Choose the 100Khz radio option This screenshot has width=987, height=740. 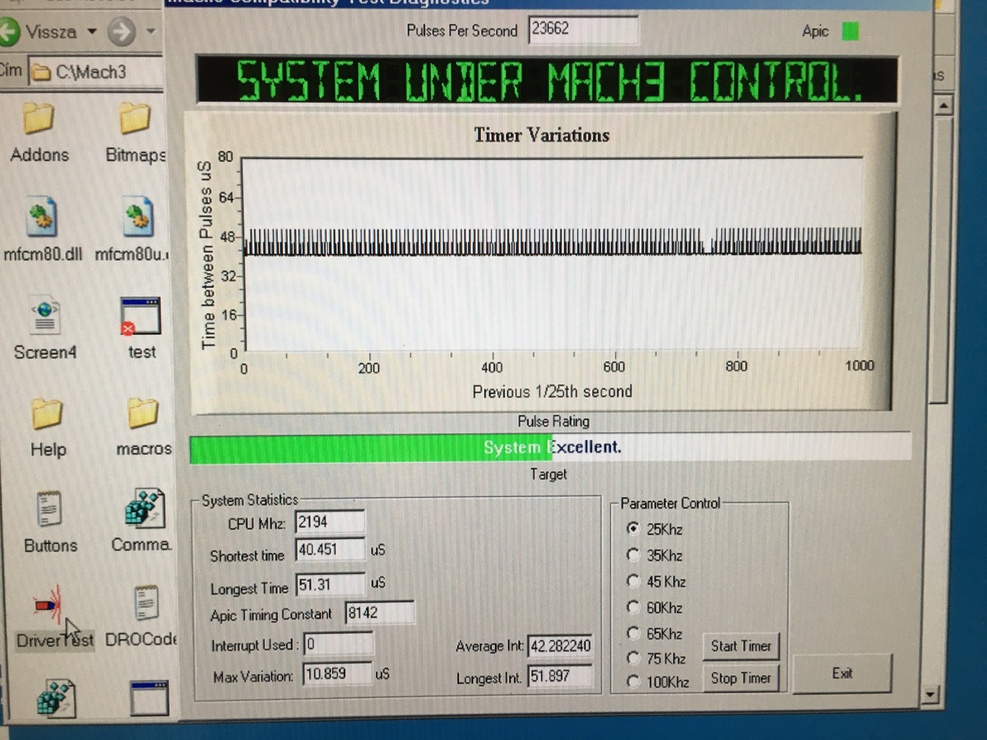(632, 682)
